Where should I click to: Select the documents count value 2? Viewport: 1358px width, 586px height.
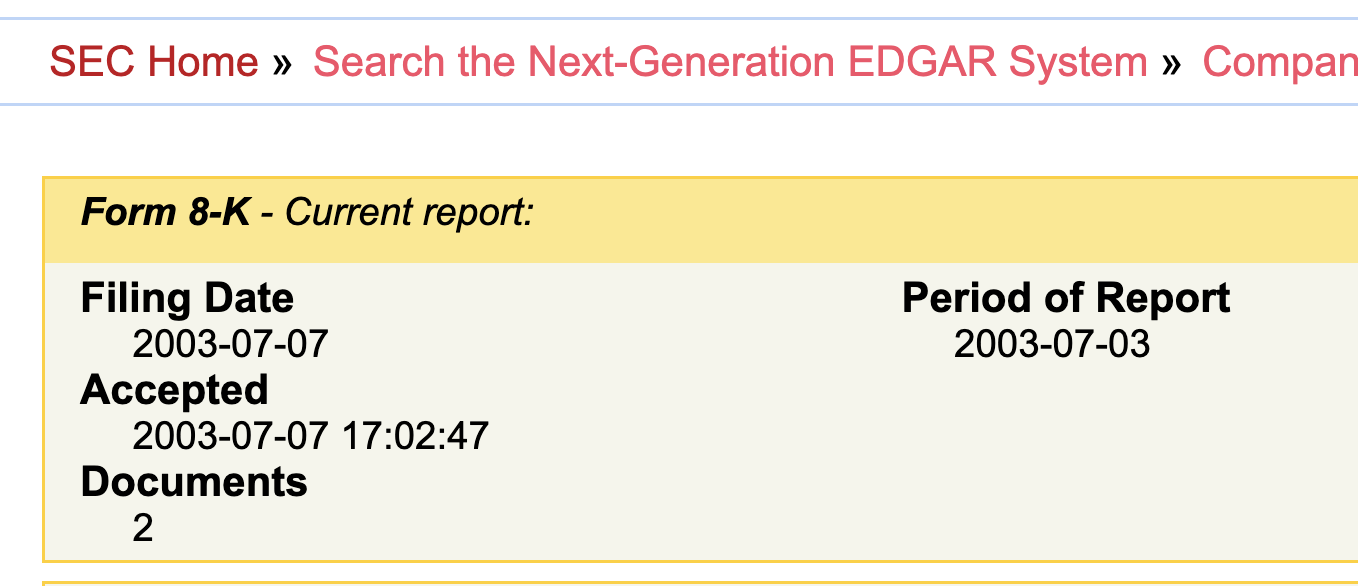coord(143,528)
